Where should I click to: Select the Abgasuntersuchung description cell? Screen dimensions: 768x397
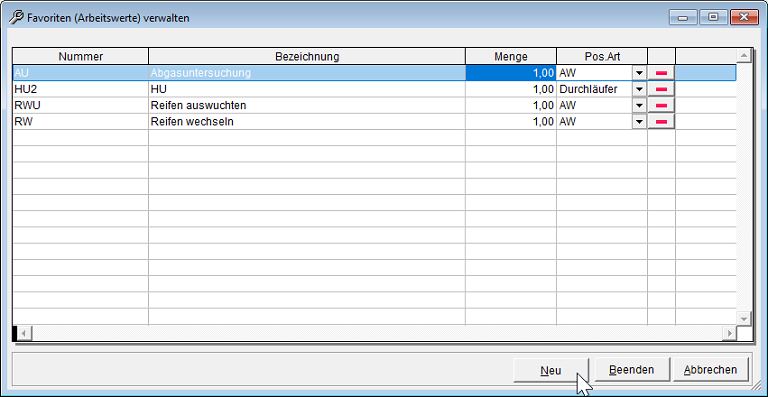point(307,73)
